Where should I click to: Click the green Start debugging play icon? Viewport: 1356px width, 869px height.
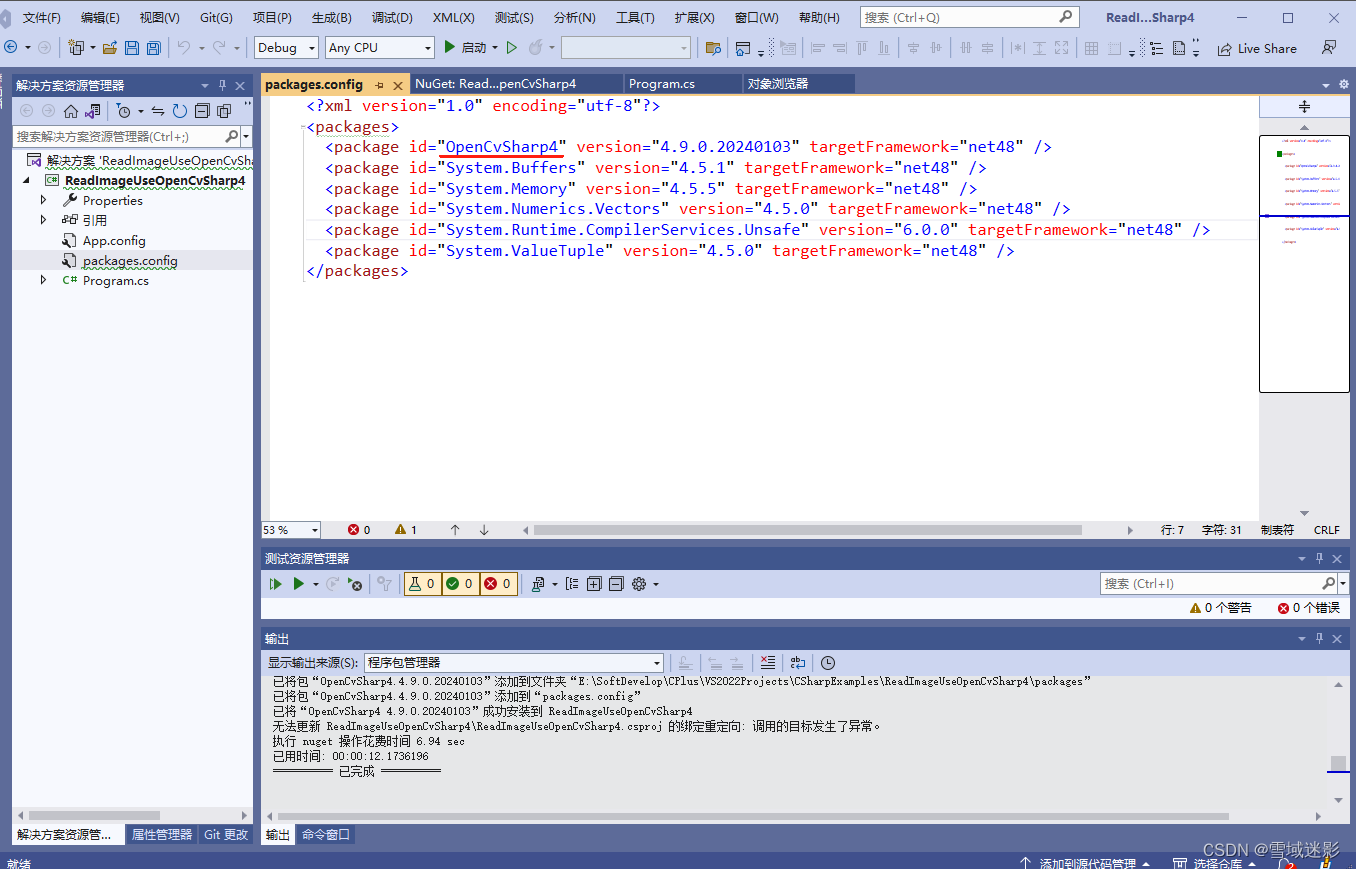click(x=450, y=47)
